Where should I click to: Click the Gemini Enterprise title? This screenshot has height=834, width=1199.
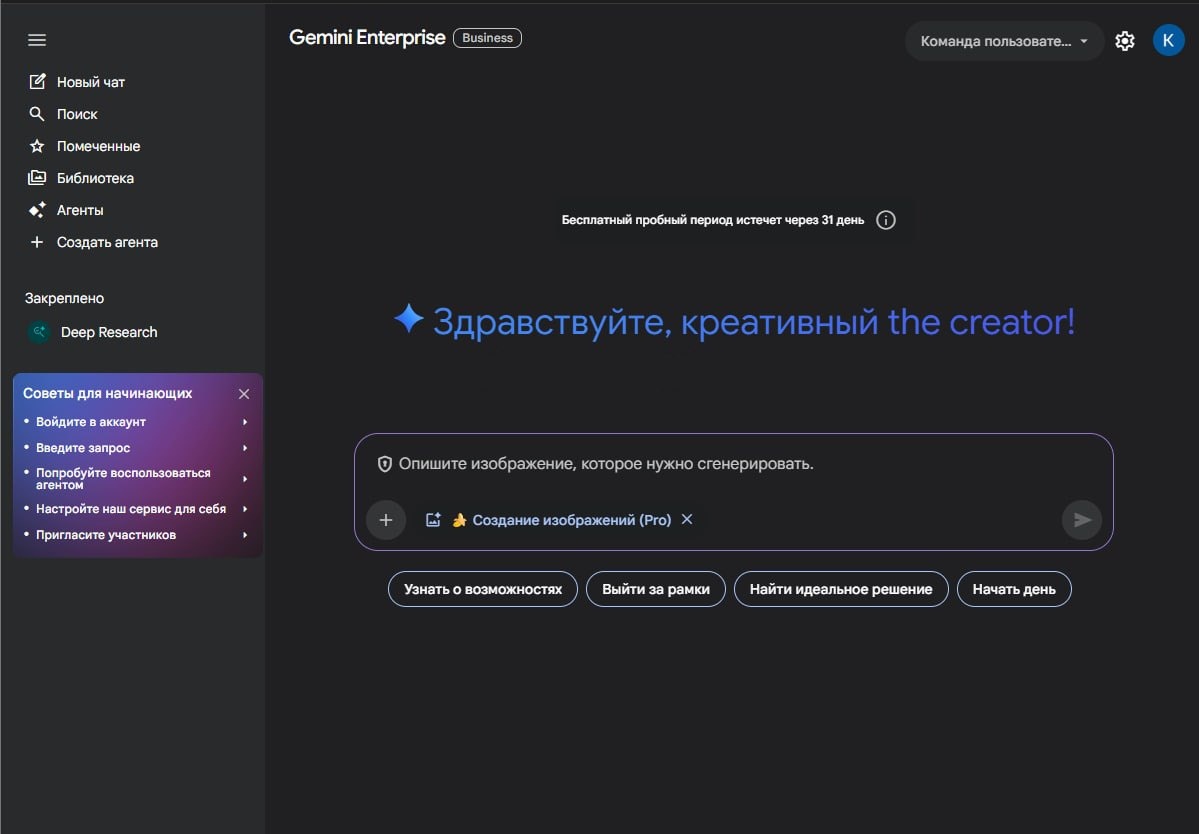[367, 37]
